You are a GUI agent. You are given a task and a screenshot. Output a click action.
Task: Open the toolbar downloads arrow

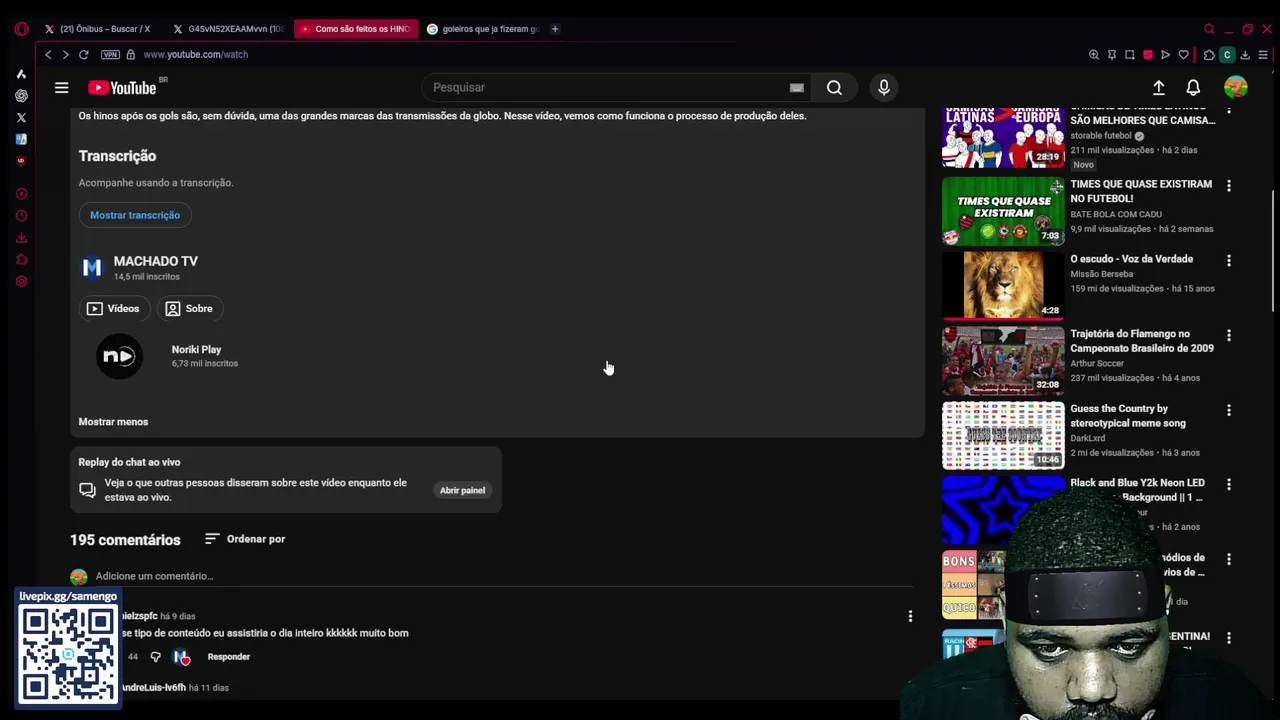pos(1245,55)
